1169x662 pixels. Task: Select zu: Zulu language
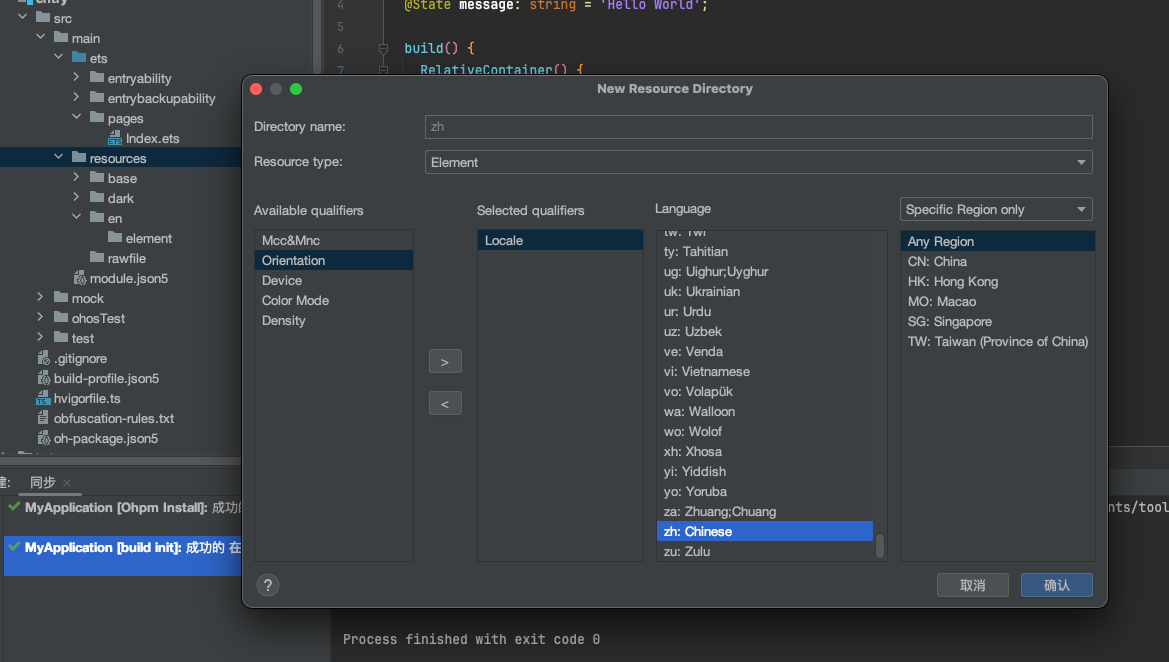click(765, 552)
